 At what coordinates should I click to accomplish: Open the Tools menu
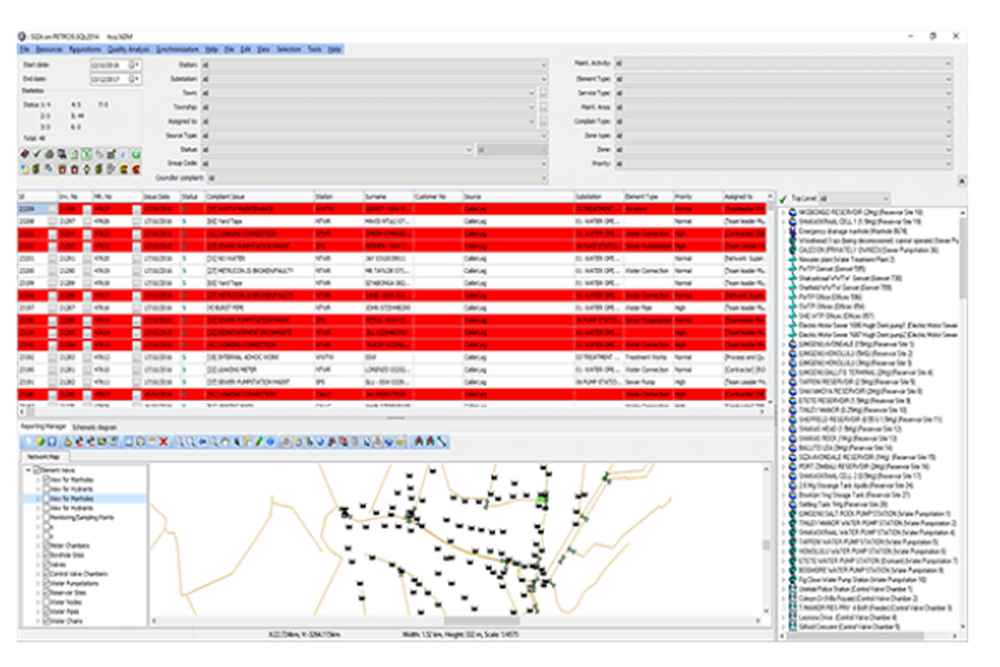click(x=314, y=49)
